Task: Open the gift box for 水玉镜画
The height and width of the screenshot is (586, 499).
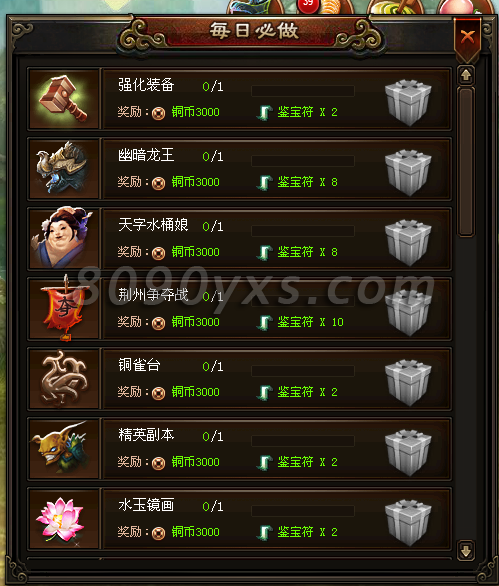Action: 408,522
